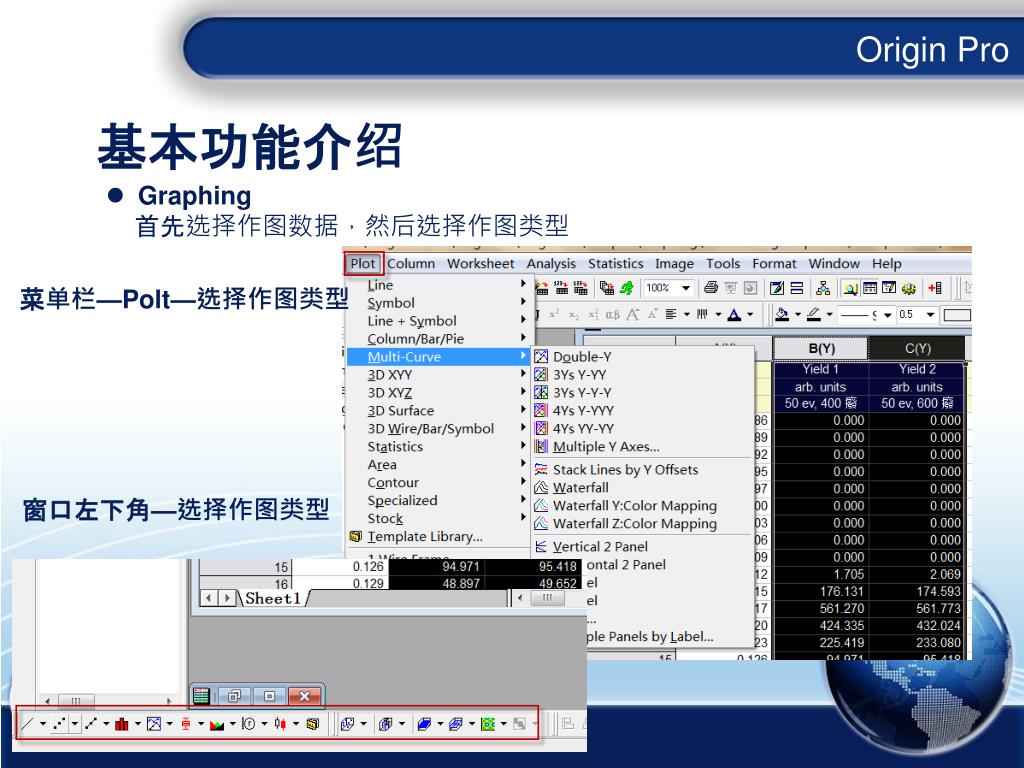Screen dimensions: 1024x768
Task: Select the red Column chart toolbar icon
Action: pyautogui.click(x=121, y=724)
